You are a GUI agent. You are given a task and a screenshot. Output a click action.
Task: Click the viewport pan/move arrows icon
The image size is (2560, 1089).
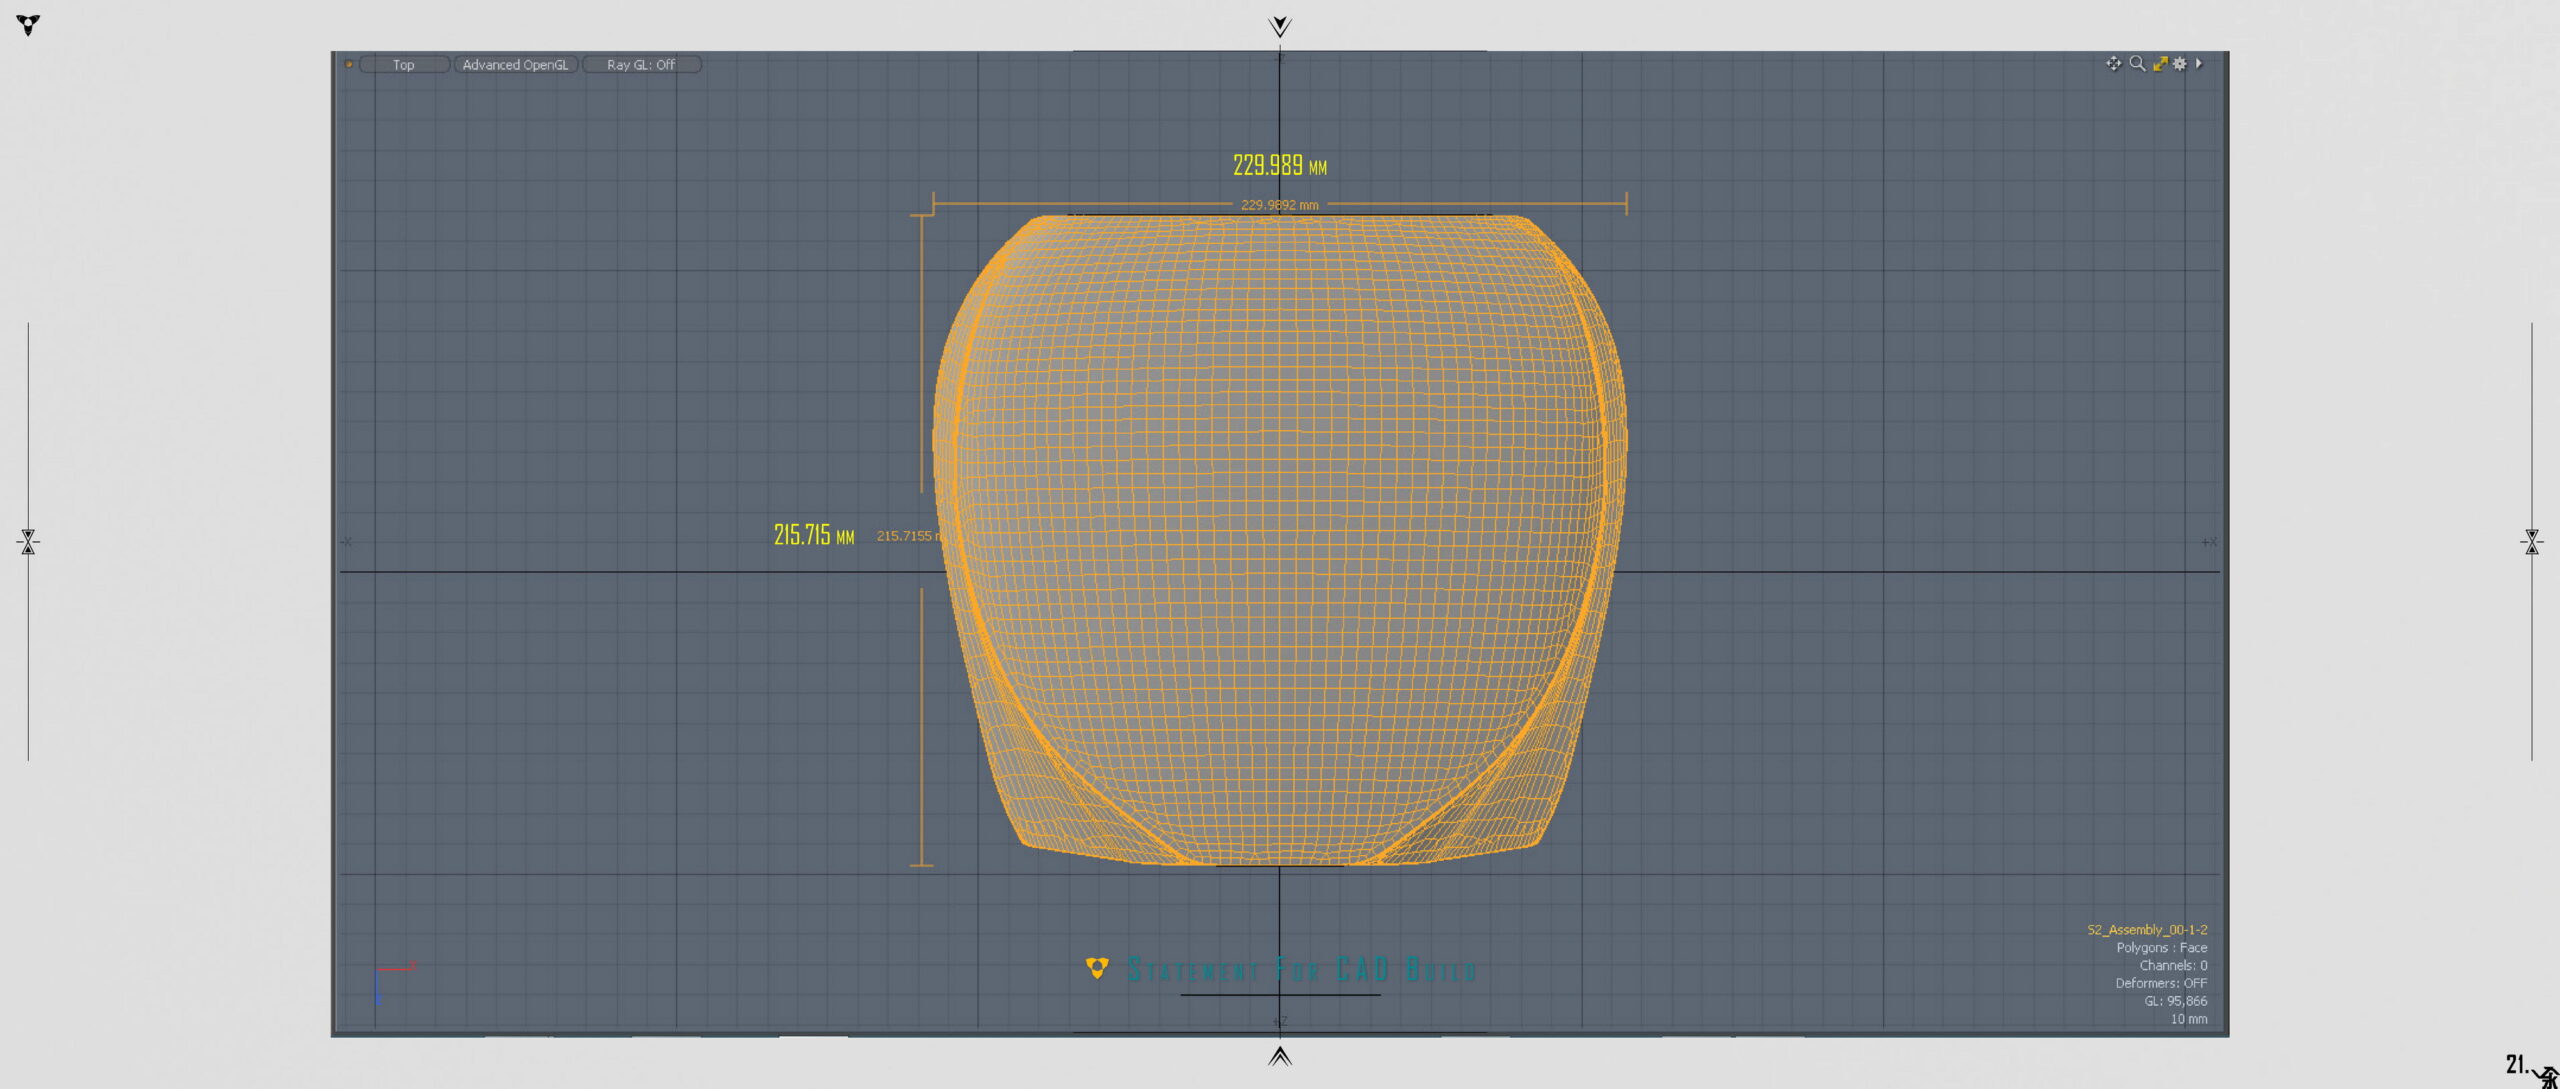coord(2112,64)
